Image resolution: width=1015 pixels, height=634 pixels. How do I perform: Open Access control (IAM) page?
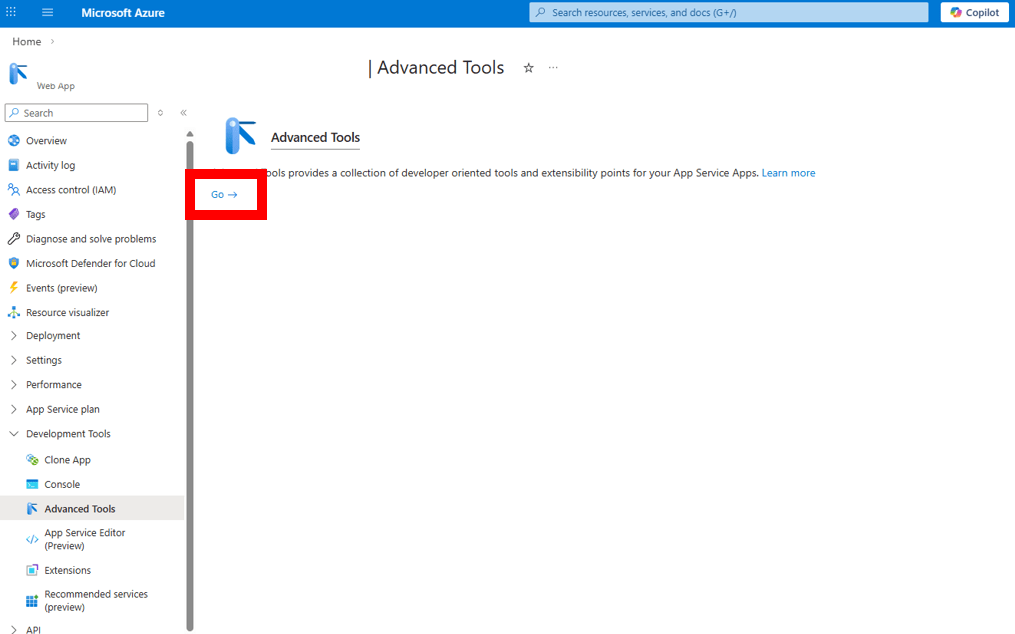(70, 190)
